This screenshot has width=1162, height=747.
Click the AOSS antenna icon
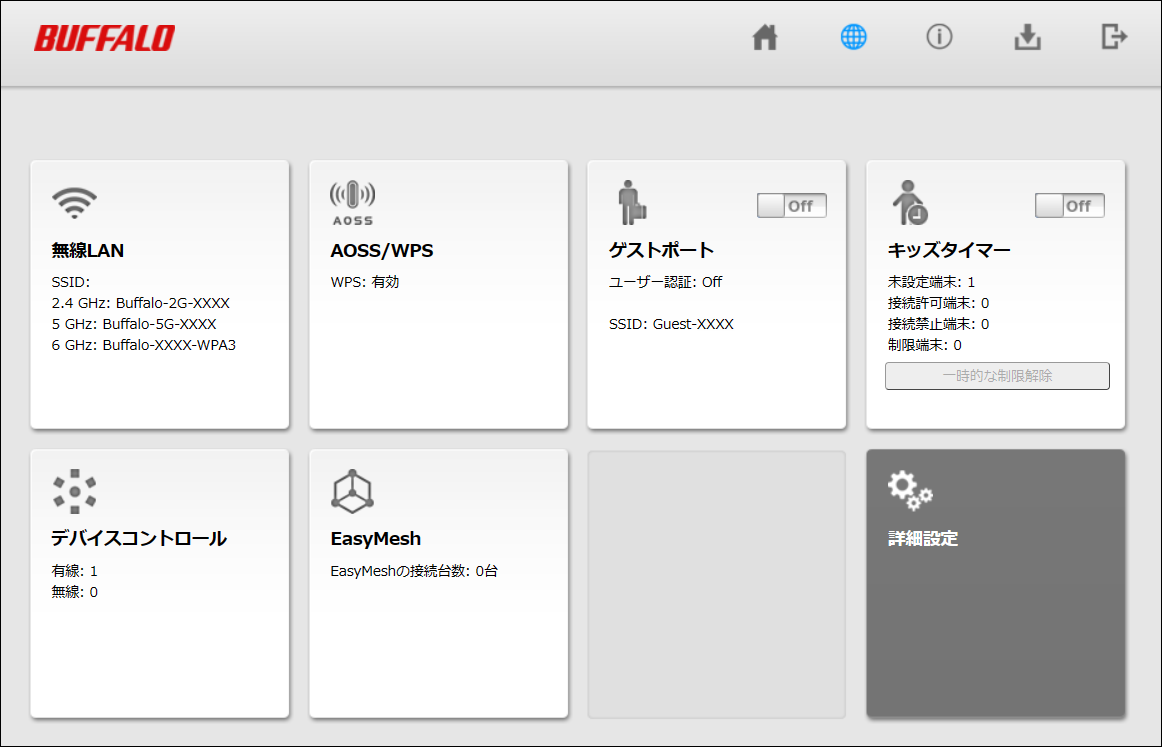tap(352, 203)
